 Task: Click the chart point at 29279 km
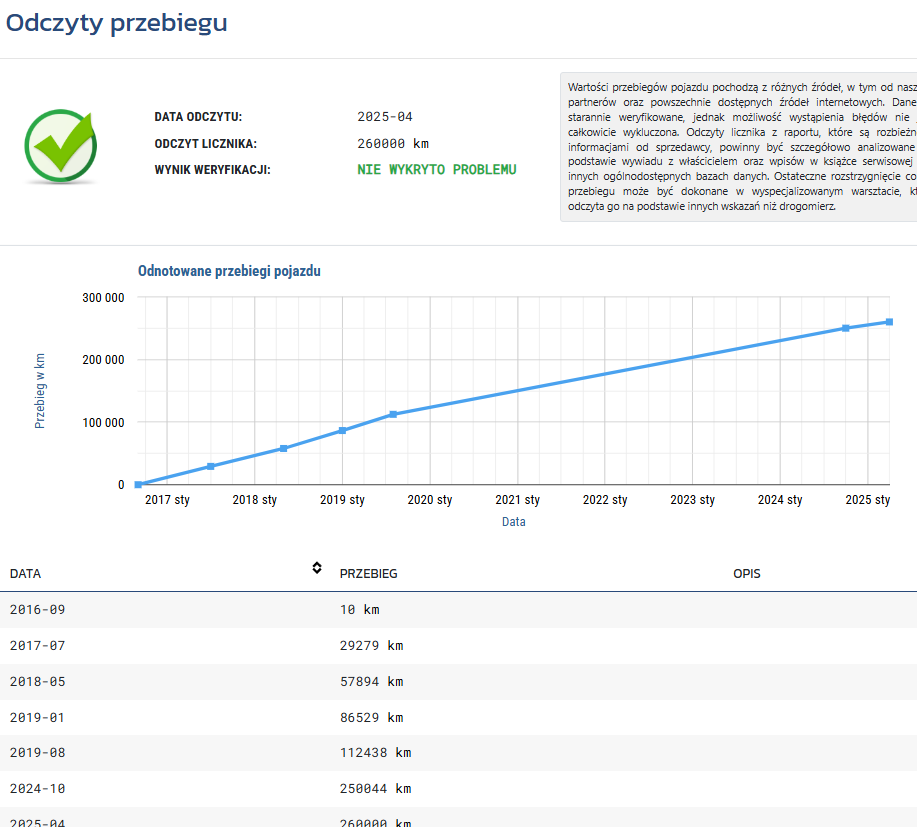coord(211,466)
